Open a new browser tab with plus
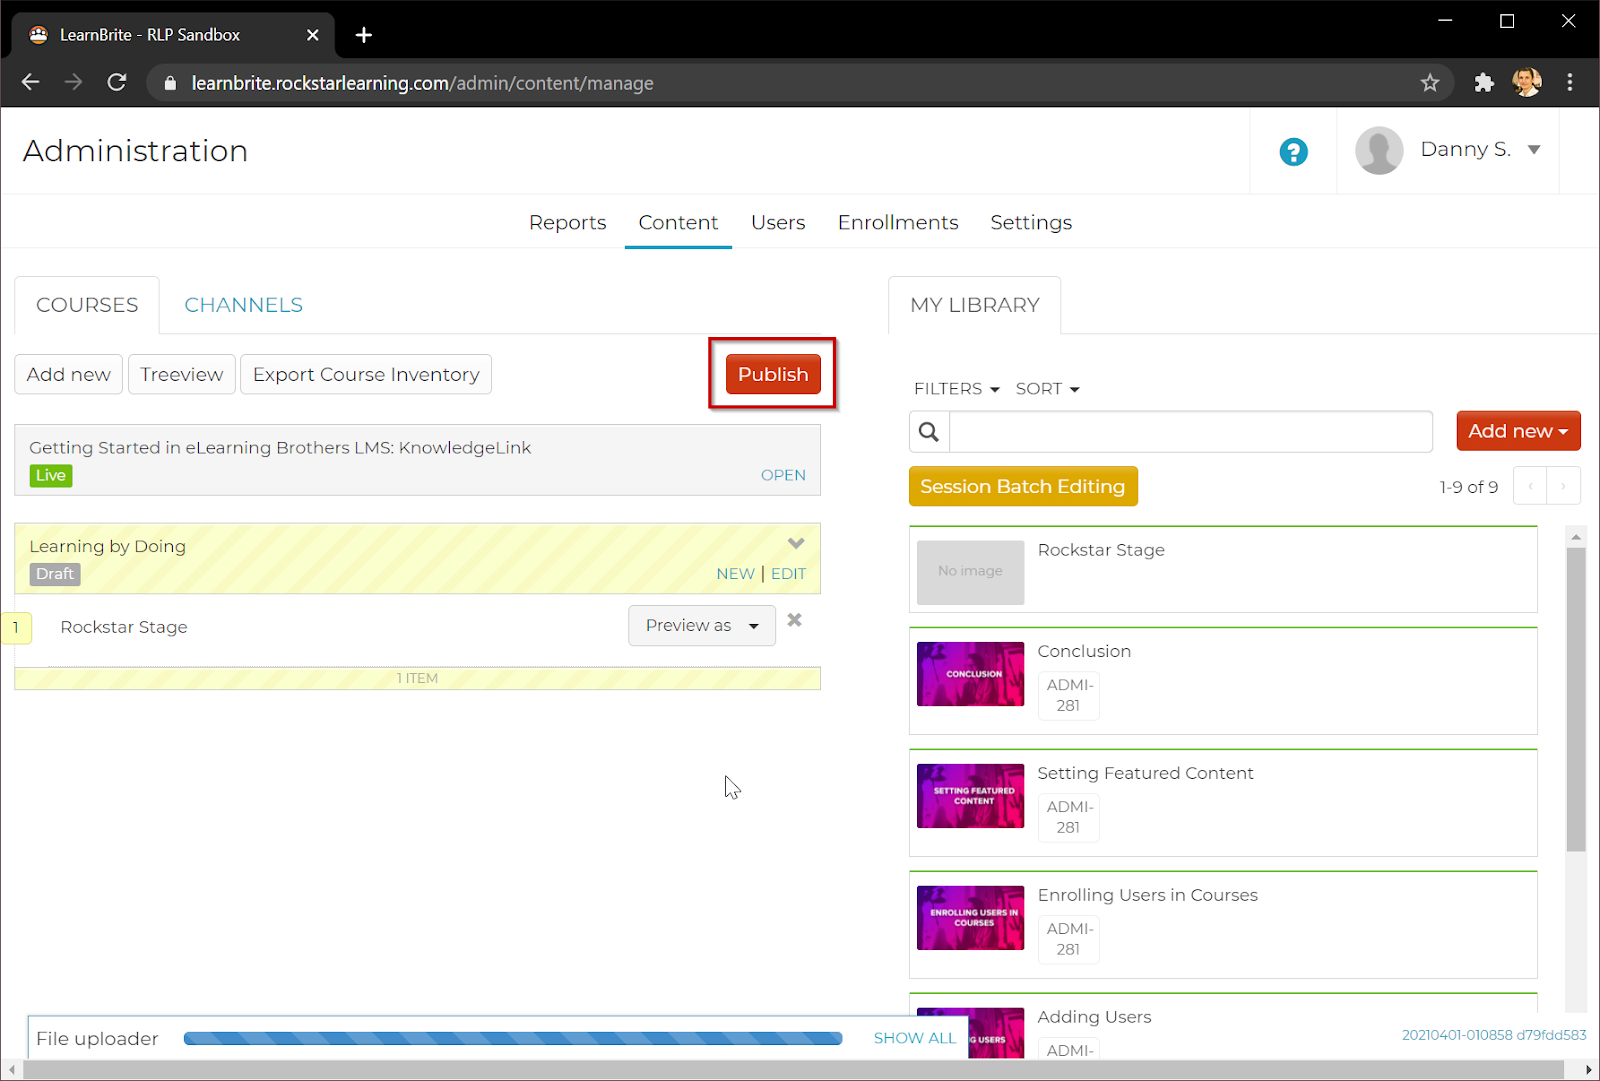 [x=364, y=35]
